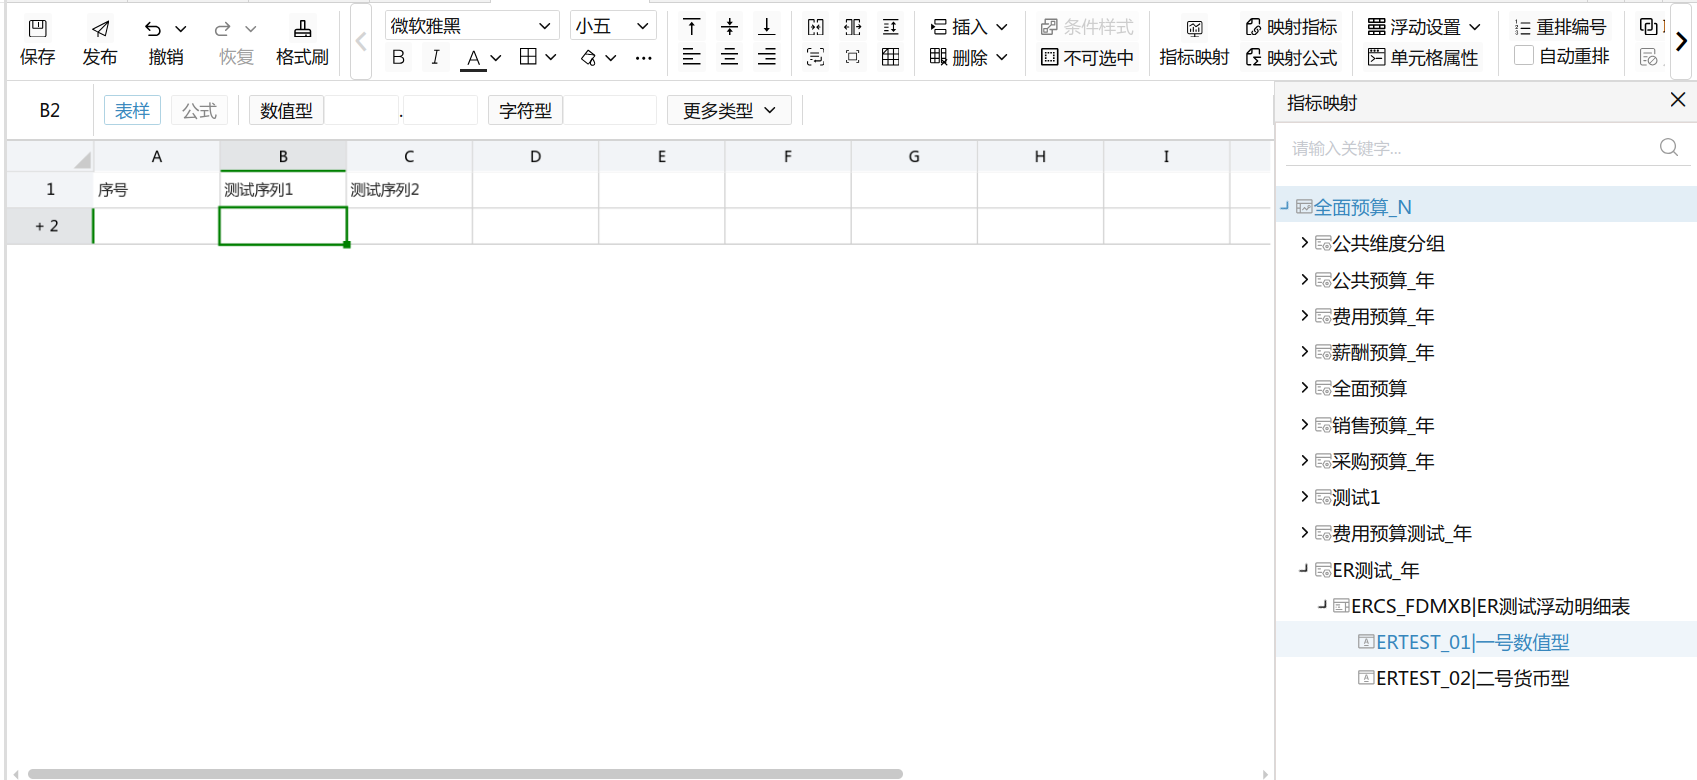
Task: Select ERTEST_02|二号货币型 tree item
Action: point(1472,679)
